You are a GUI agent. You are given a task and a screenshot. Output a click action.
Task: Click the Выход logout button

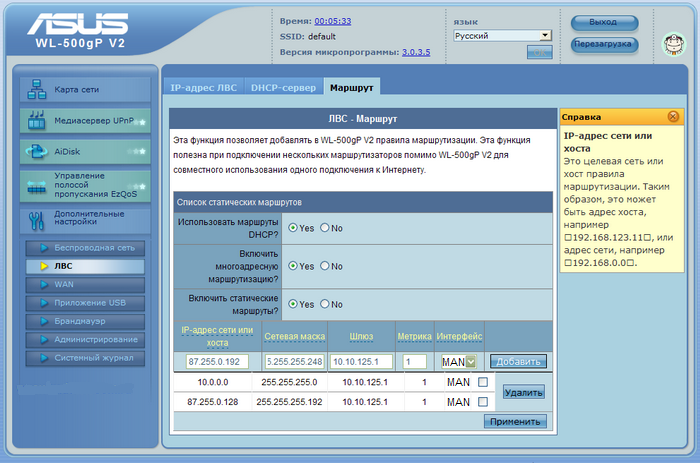pyautogui.click(x=604, y=22)
